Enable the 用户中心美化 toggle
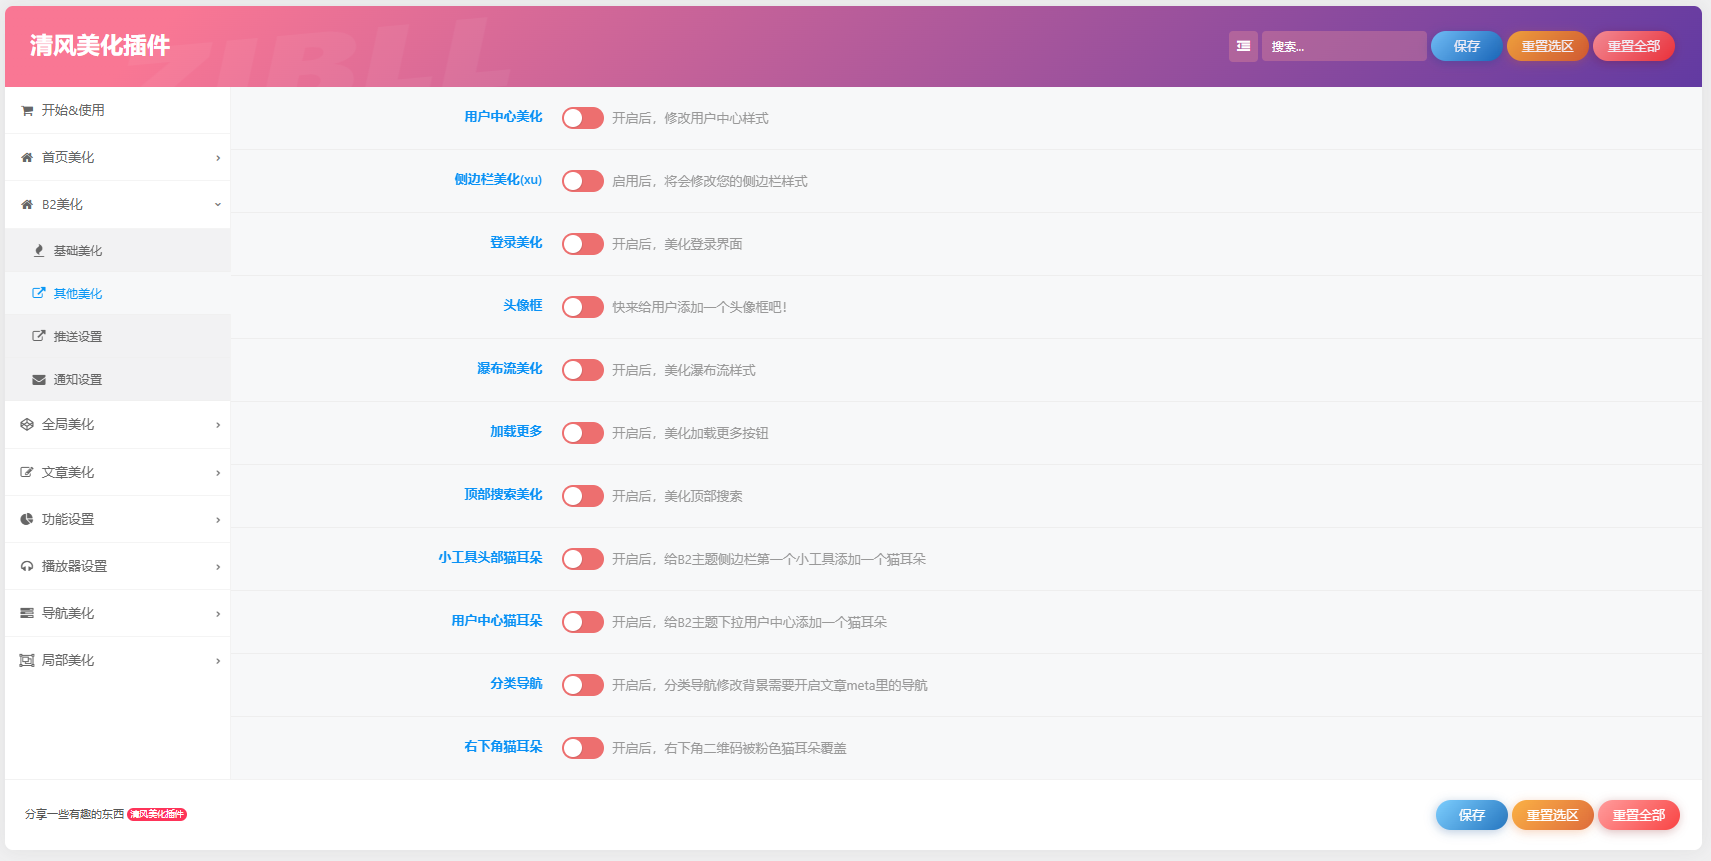The height and width of the screenshot is (861, 1711). [582, 118]
